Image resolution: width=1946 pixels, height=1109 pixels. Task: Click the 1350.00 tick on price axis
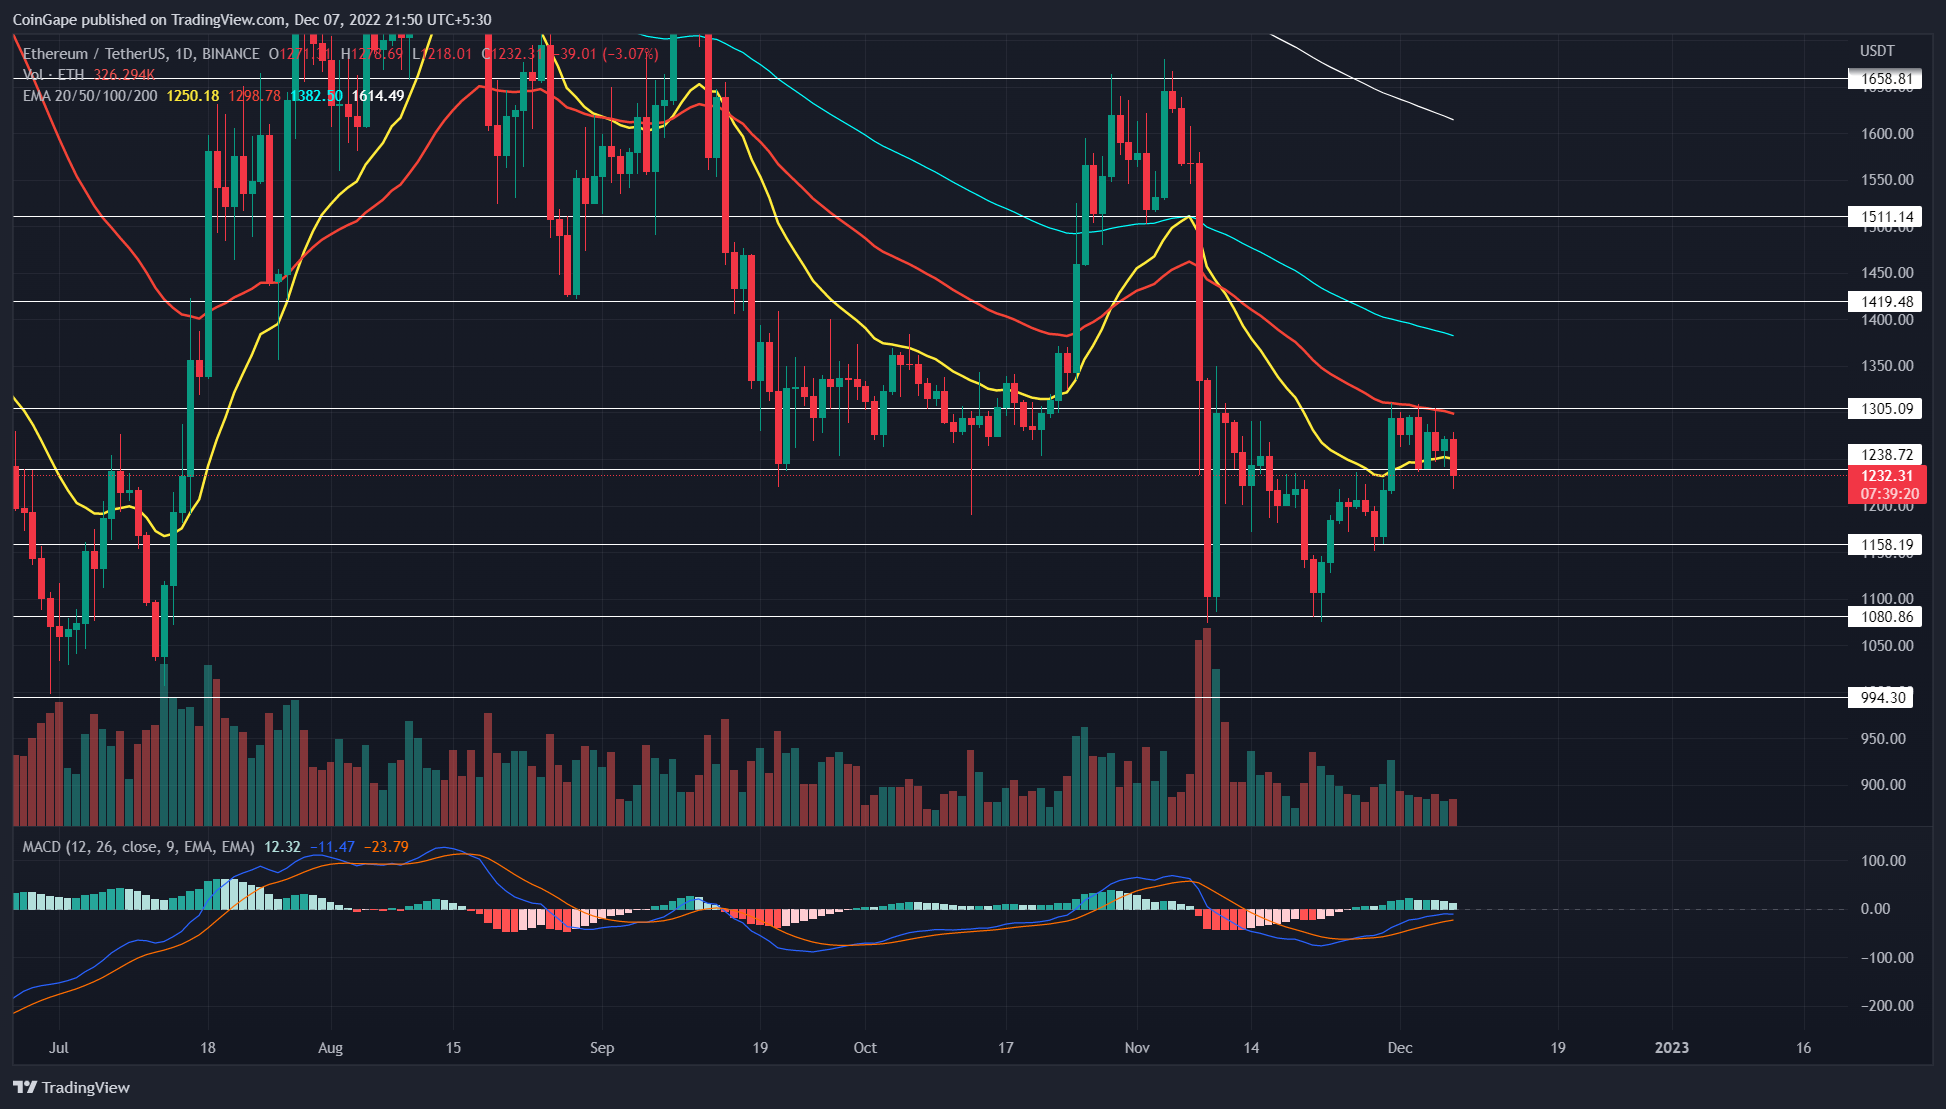(1887, 366)
